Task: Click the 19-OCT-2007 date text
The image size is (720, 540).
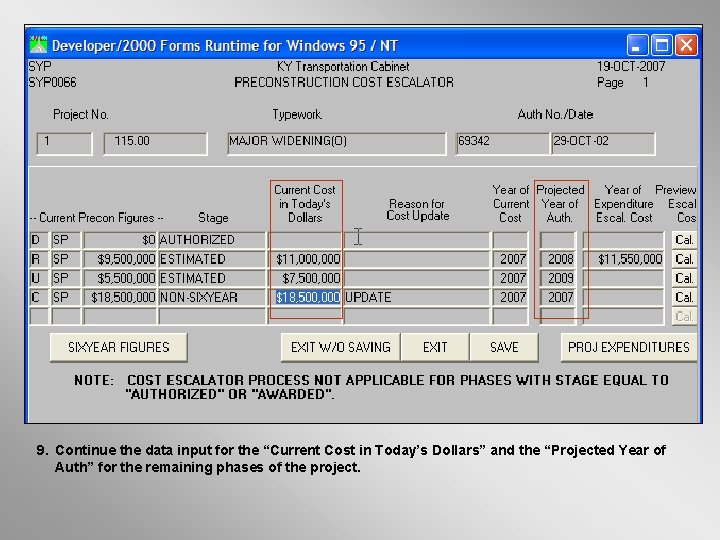Action: (x=631, y=67)
